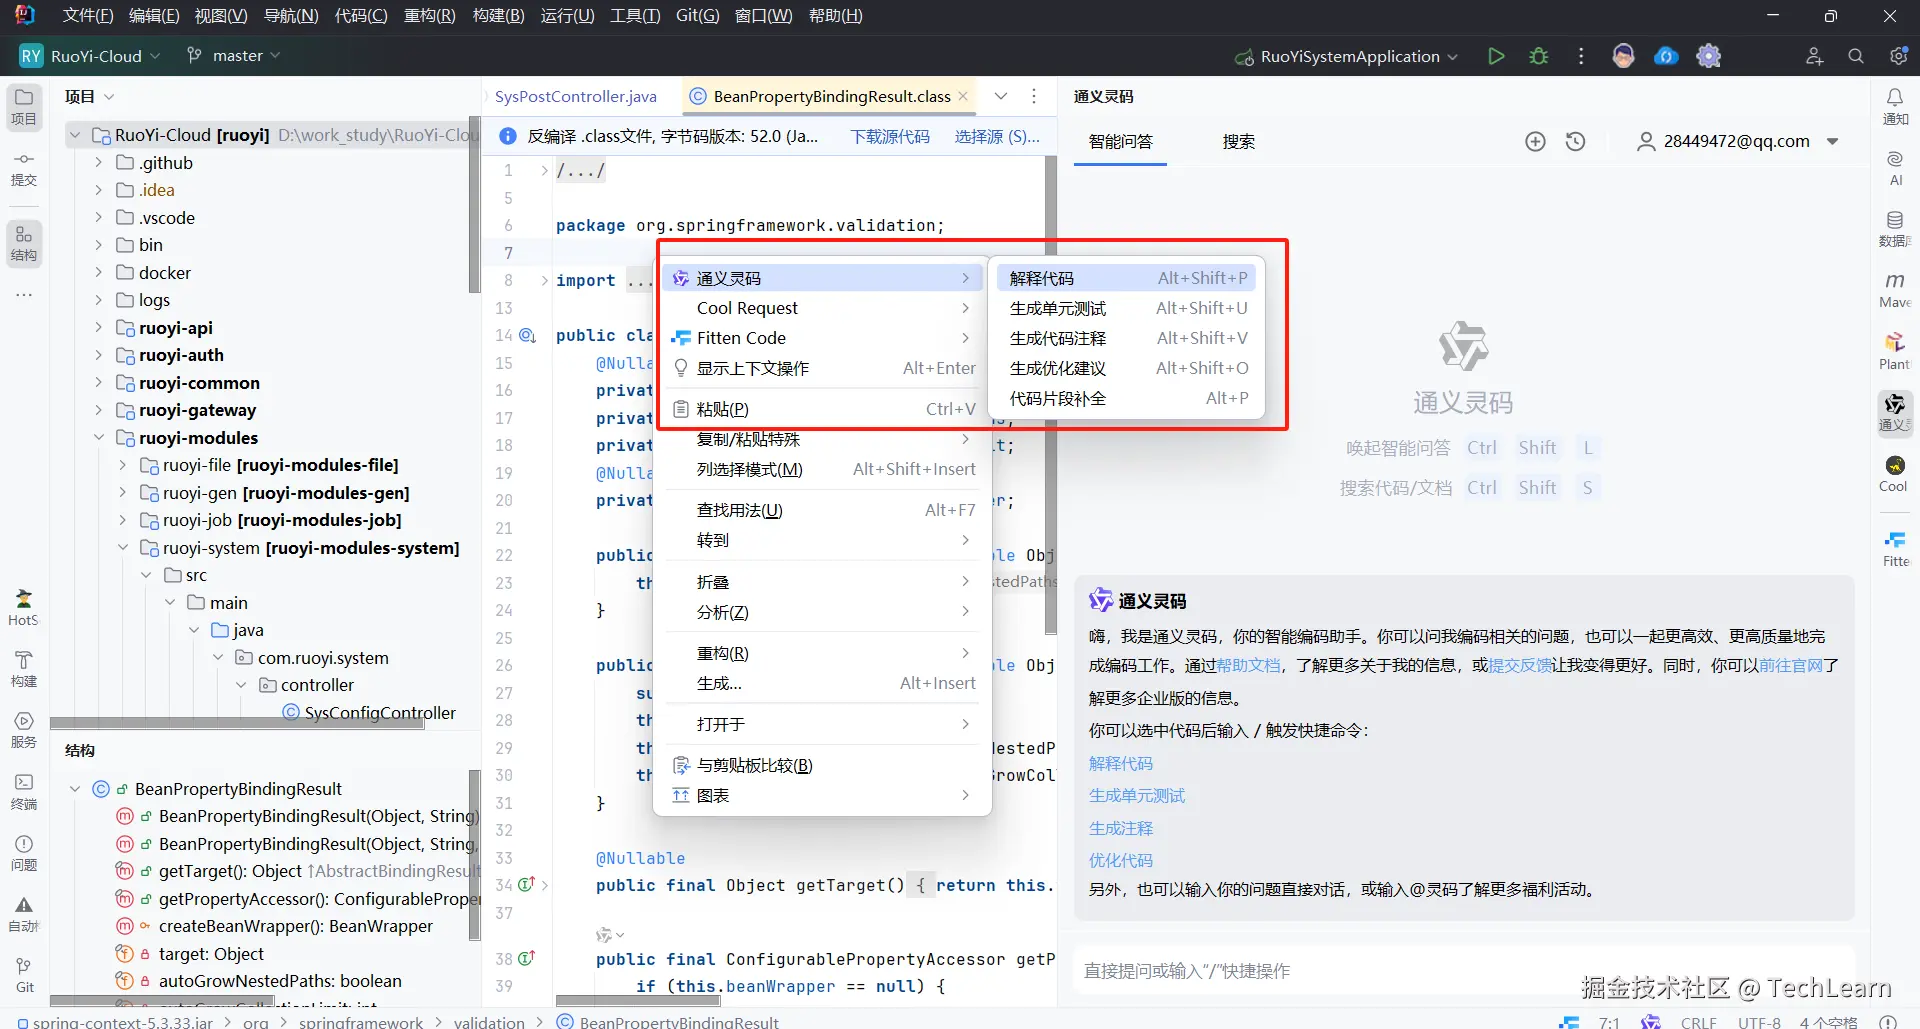The height and width of the screenshot is (1029, 1920).
Task: Open the editor tabs list dropdown arrow
Action: 1000,96
